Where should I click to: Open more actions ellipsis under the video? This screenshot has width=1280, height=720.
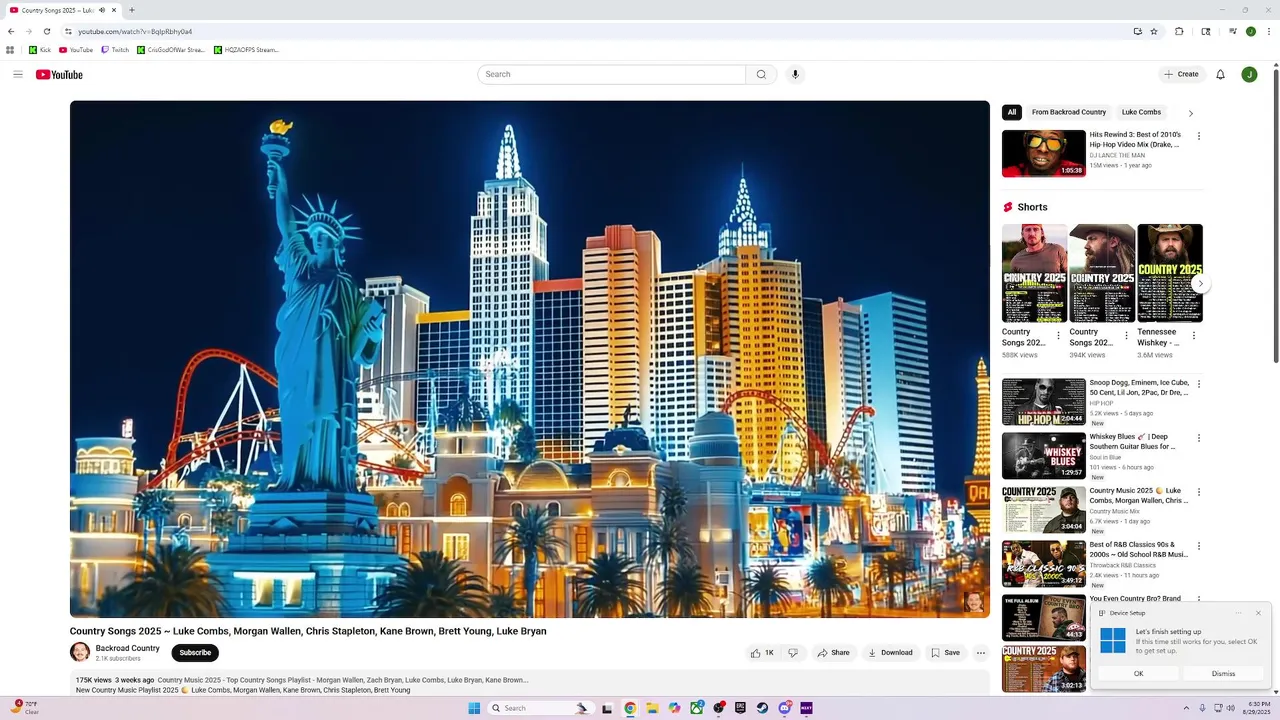click(981, 653)
